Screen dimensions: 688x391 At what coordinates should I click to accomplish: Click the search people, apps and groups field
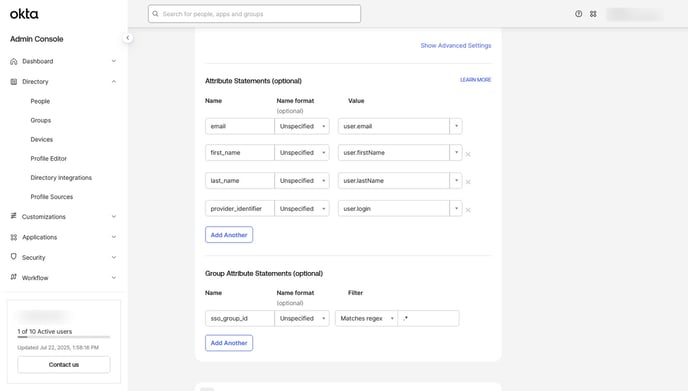pos(254,14)
